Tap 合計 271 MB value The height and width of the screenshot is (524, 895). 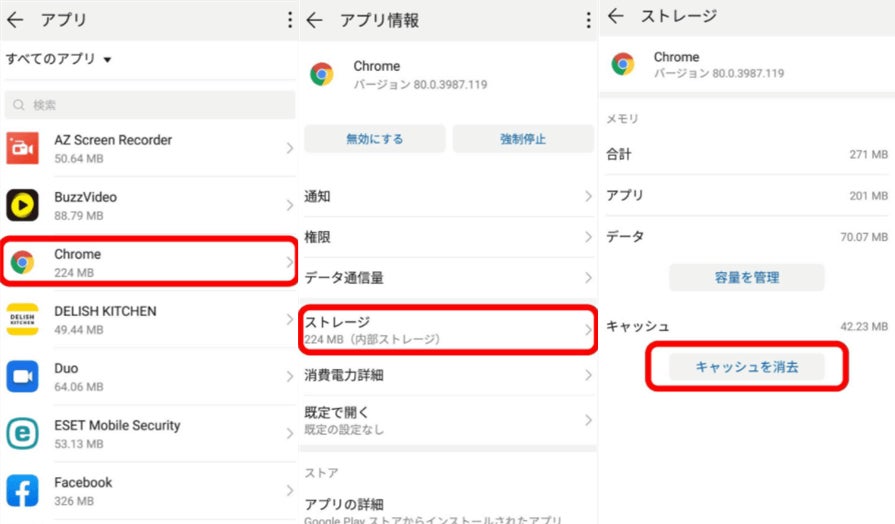(x=868, y=155)
